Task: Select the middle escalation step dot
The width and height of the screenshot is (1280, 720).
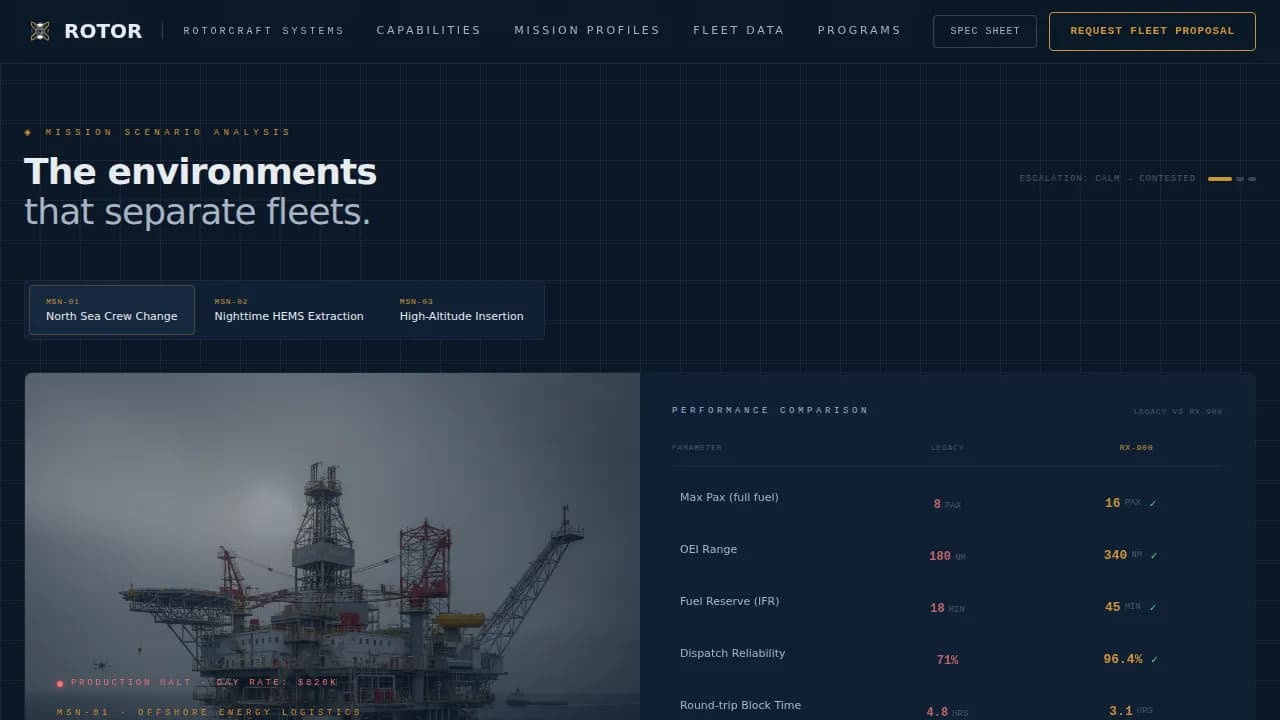Action: (x=1240, y=179)
